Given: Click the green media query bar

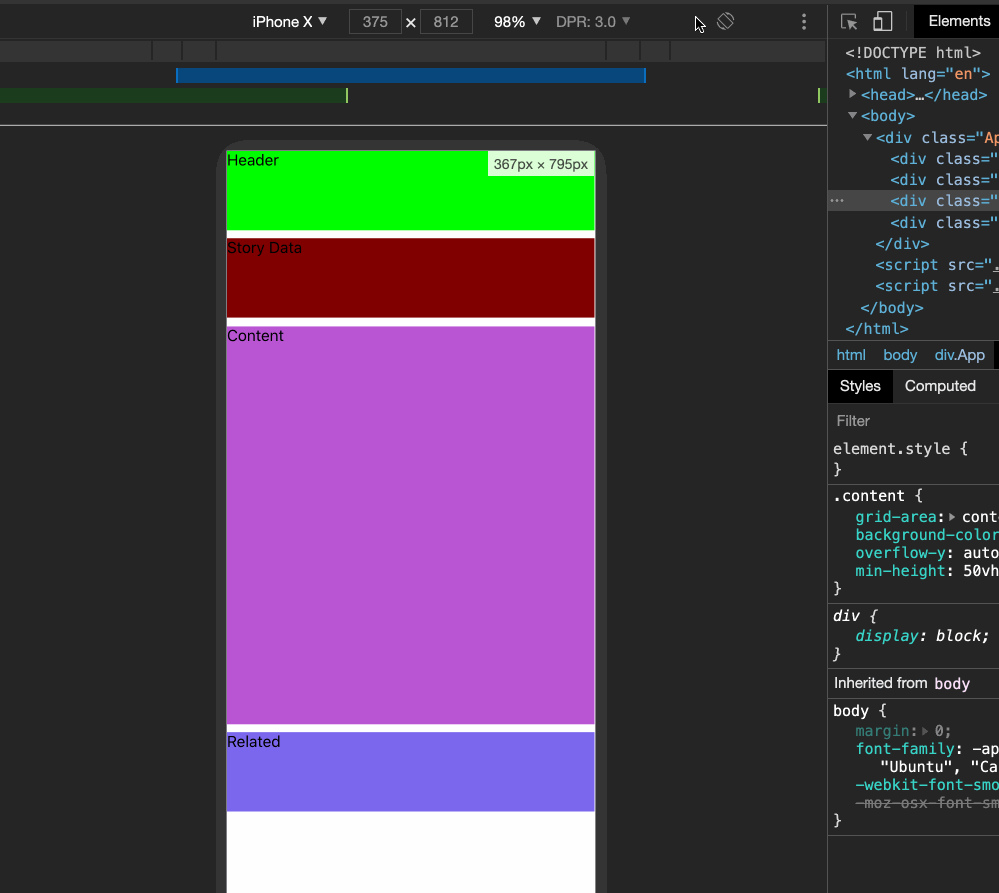Looking at the screenshot, I should pyautogui.click(x=173, y=96).
